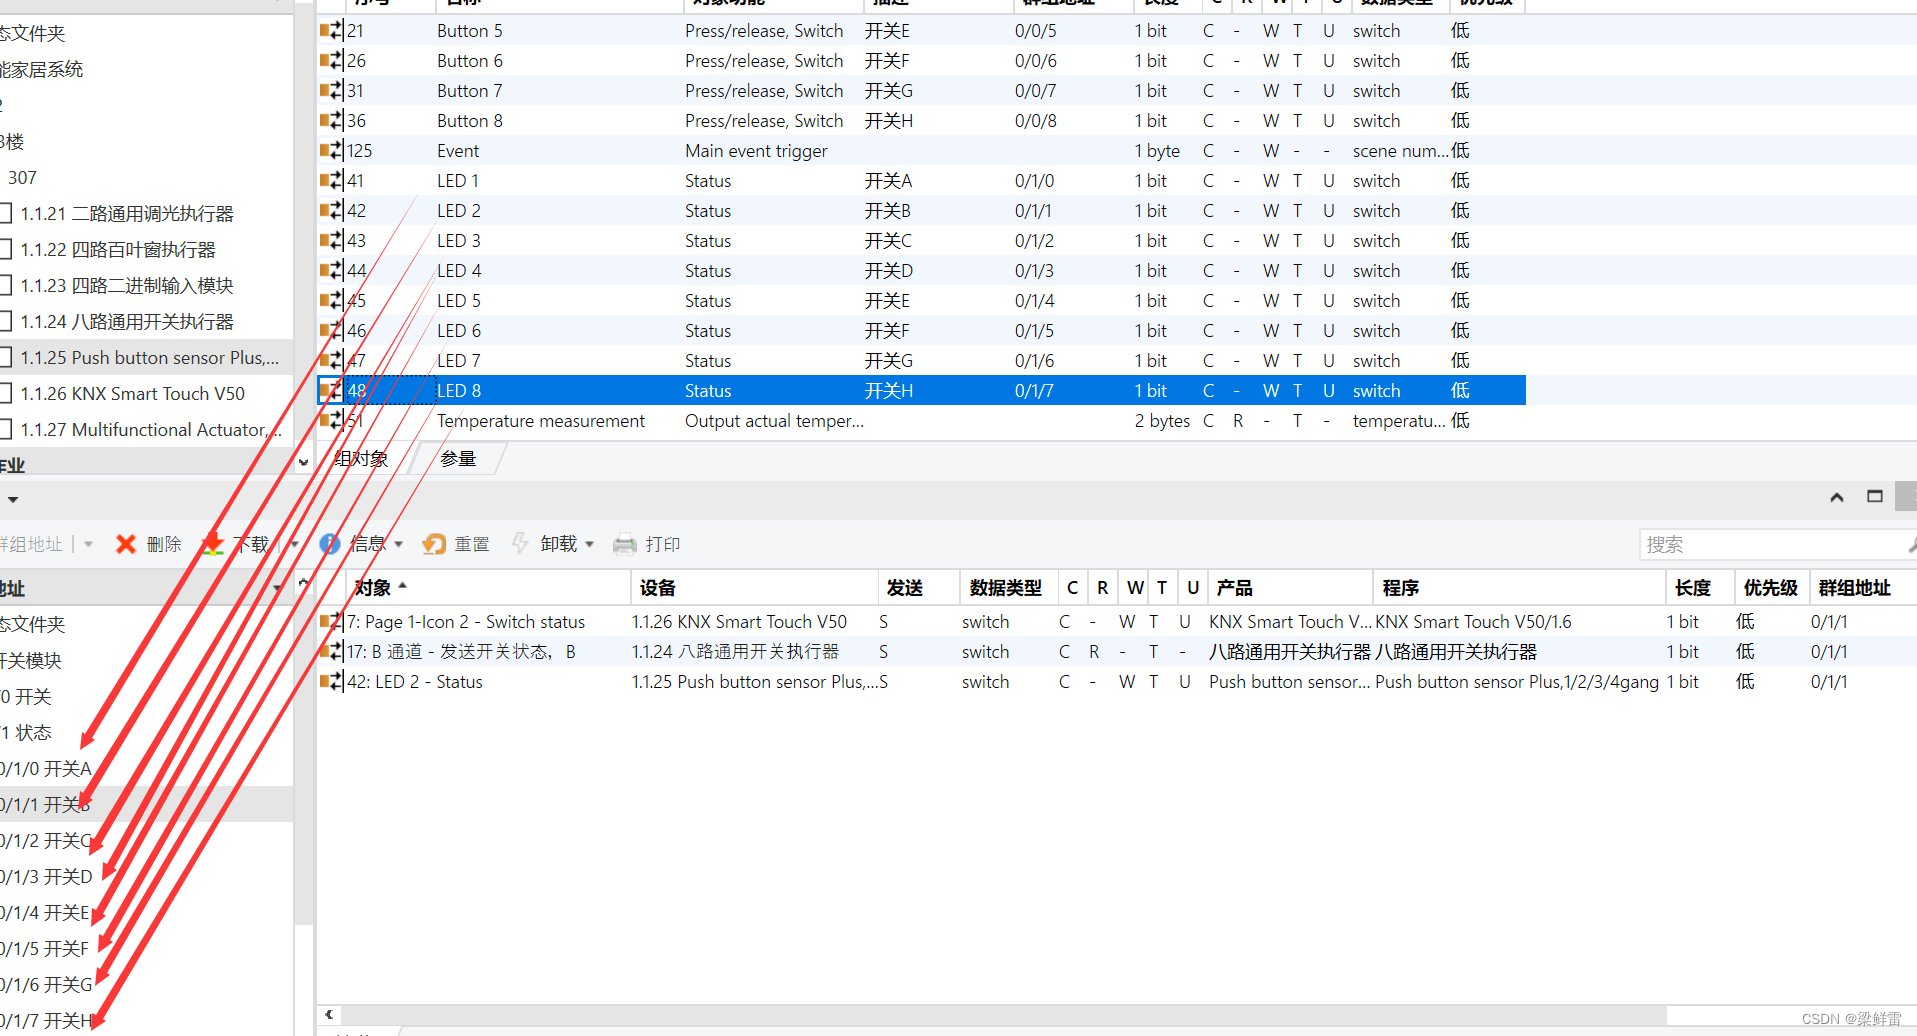Click the 'Temperature measurement' object name

tap(541, 421)
